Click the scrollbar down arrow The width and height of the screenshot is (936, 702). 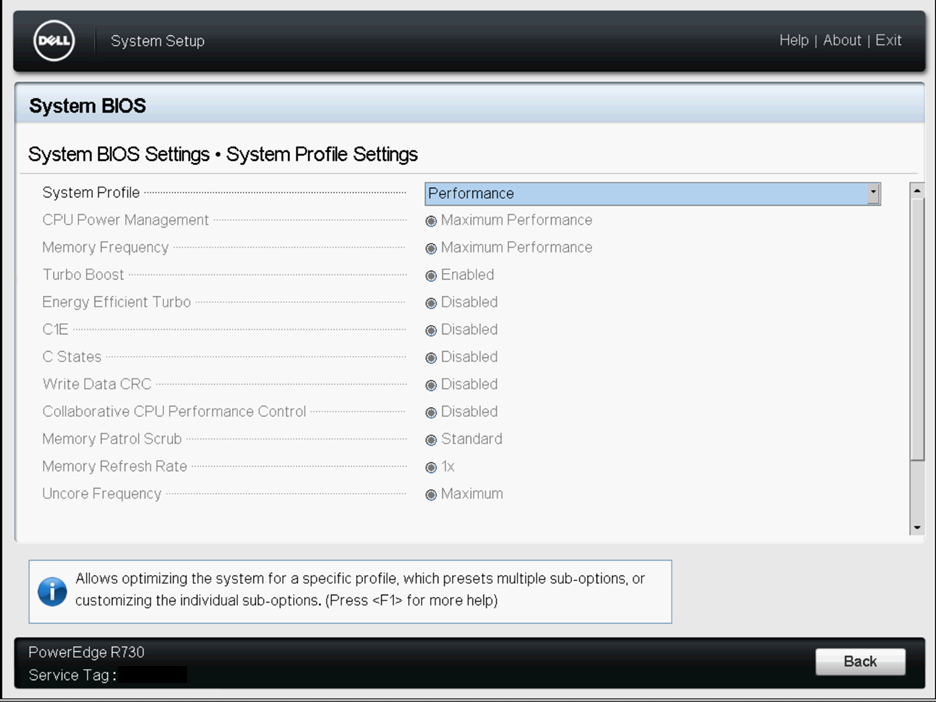(x=916, y=527)
